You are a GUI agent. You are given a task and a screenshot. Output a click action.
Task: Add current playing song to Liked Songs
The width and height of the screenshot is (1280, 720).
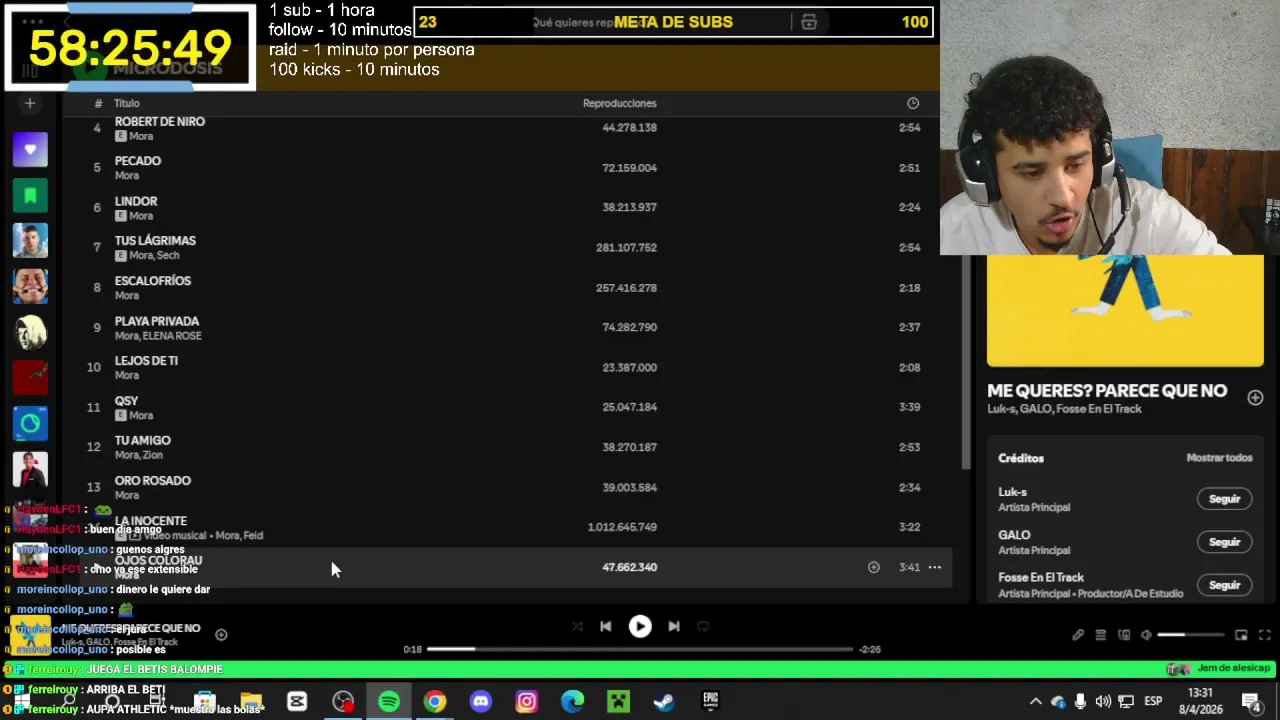pos(221,634)
